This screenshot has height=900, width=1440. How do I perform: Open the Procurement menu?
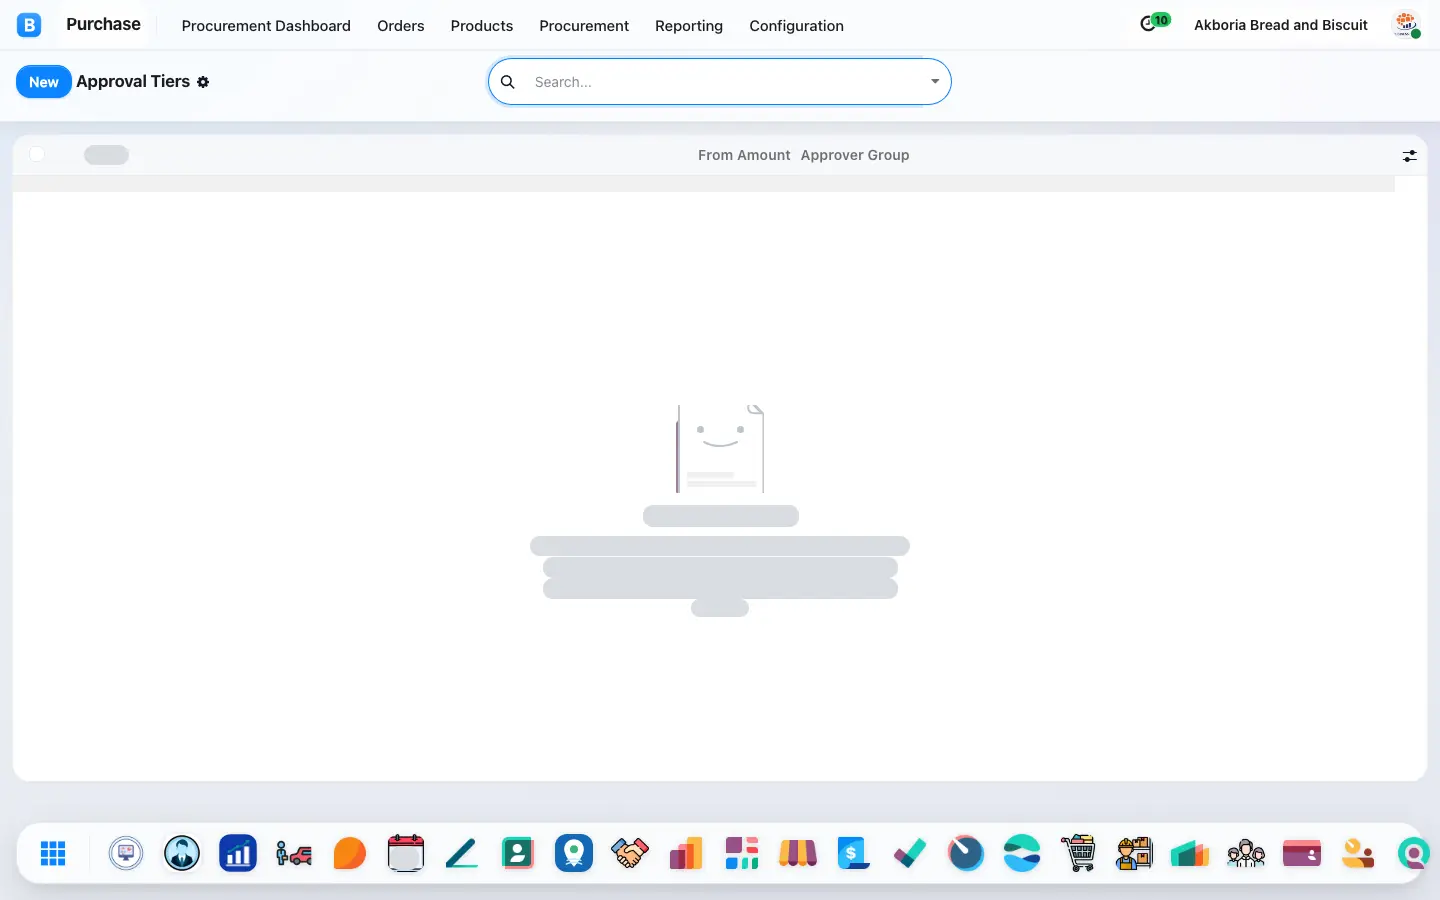[x=584, y=26]
